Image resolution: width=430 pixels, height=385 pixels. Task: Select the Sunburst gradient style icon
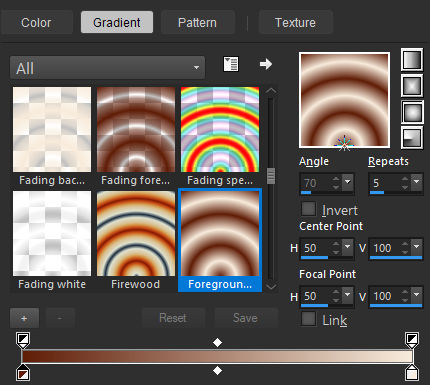[x=412, y=112]
